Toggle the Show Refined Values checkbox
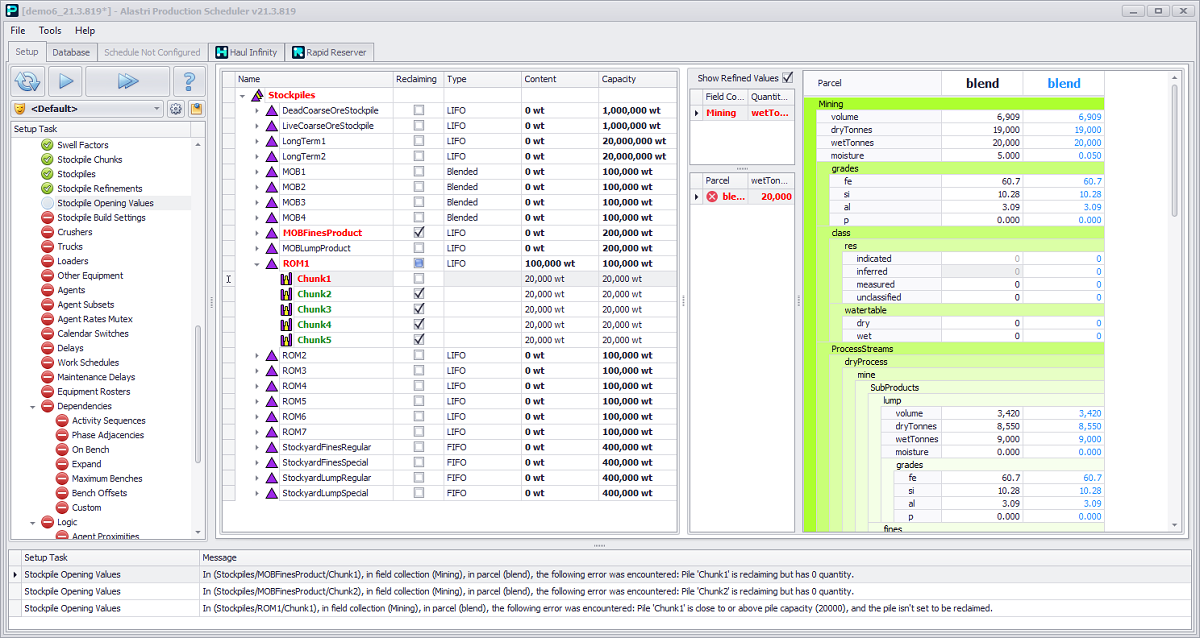1200x638 pixels. (x=787, y=78)
